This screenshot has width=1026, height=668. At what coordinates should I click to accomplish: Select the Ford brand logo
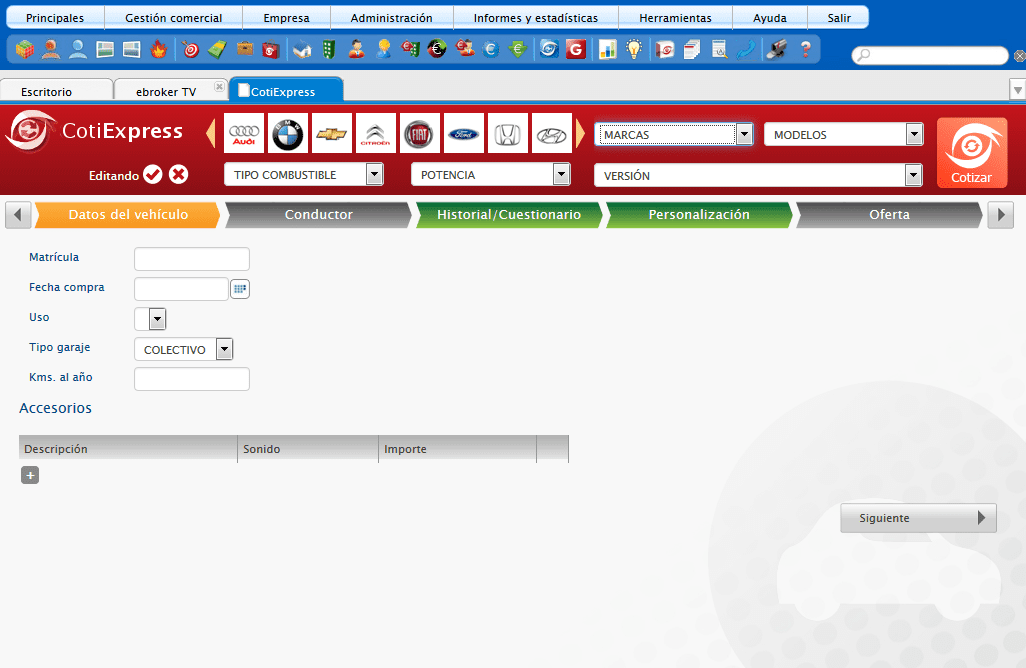pos(464,133)
